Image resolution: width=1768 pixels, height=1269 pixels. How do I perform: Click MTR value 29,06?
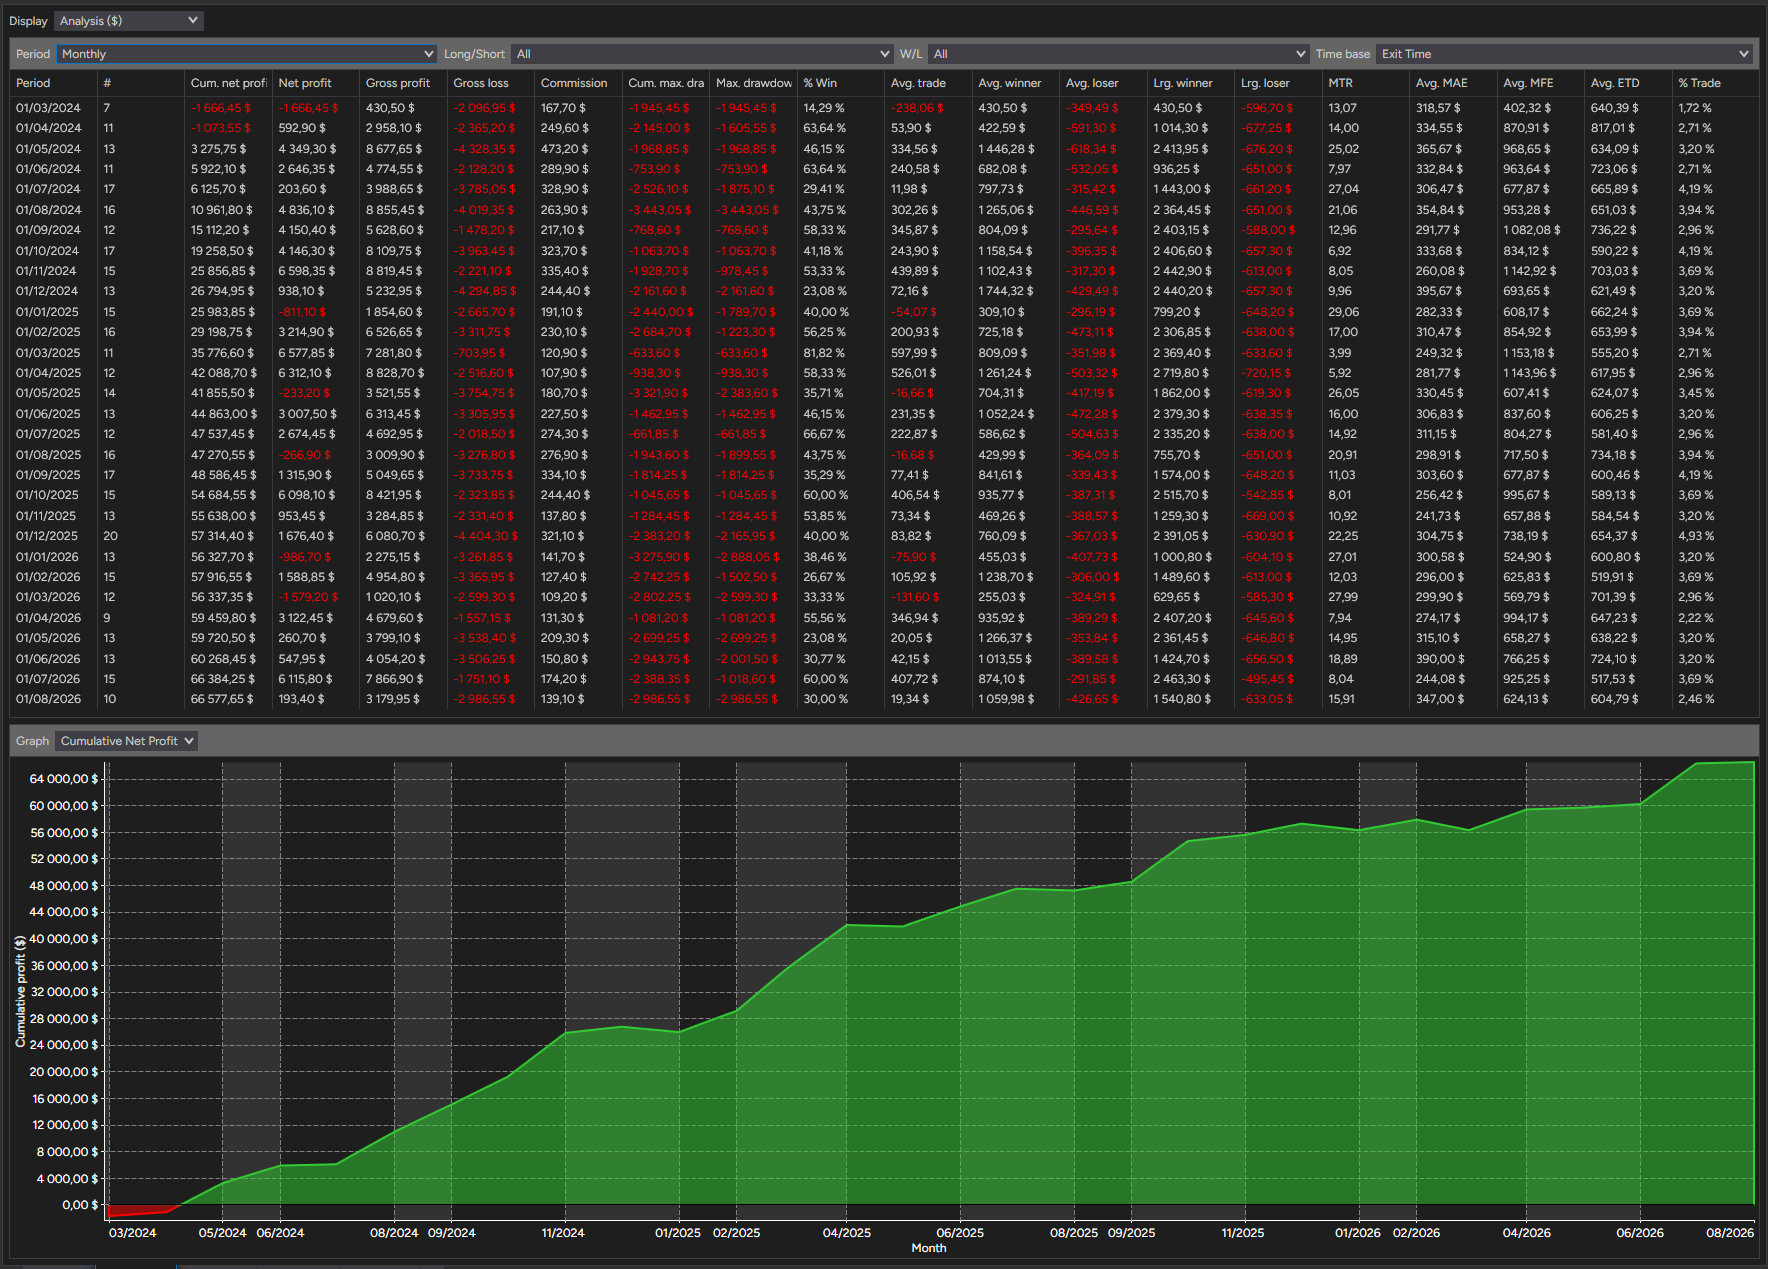1343,312
